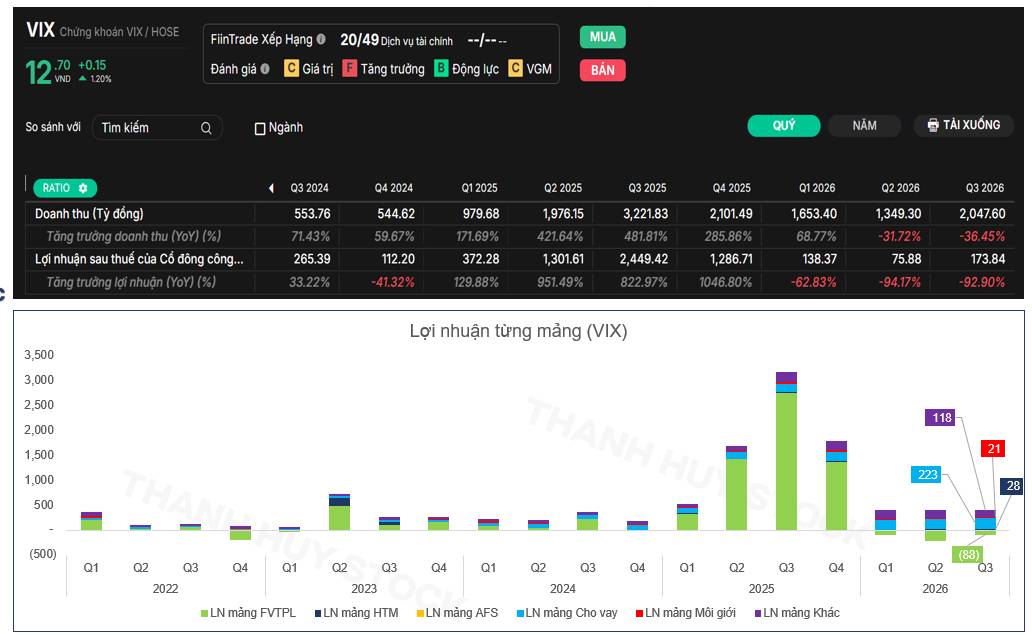Click the green MUA buy button
Viewport: 1032px width, 635px height.
602,37
